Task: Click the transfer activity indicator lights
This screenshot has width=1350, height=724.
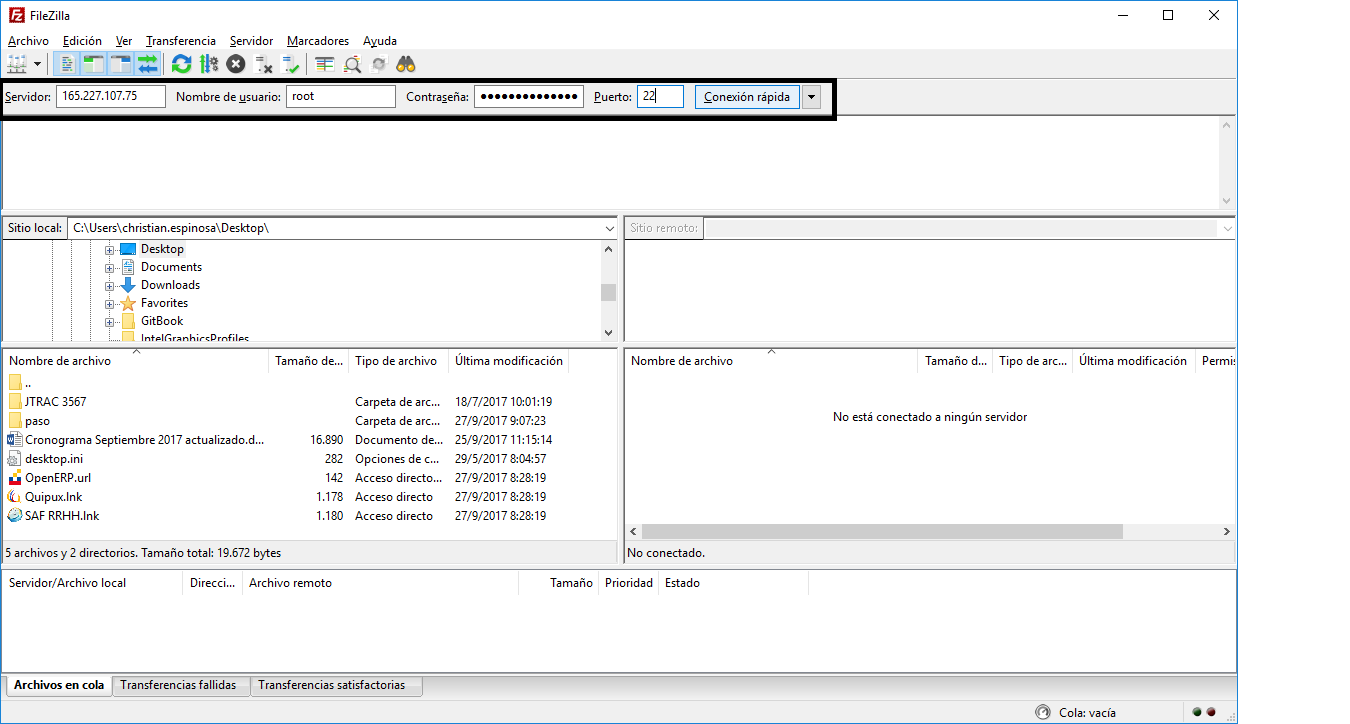Action: point(1204,713)
